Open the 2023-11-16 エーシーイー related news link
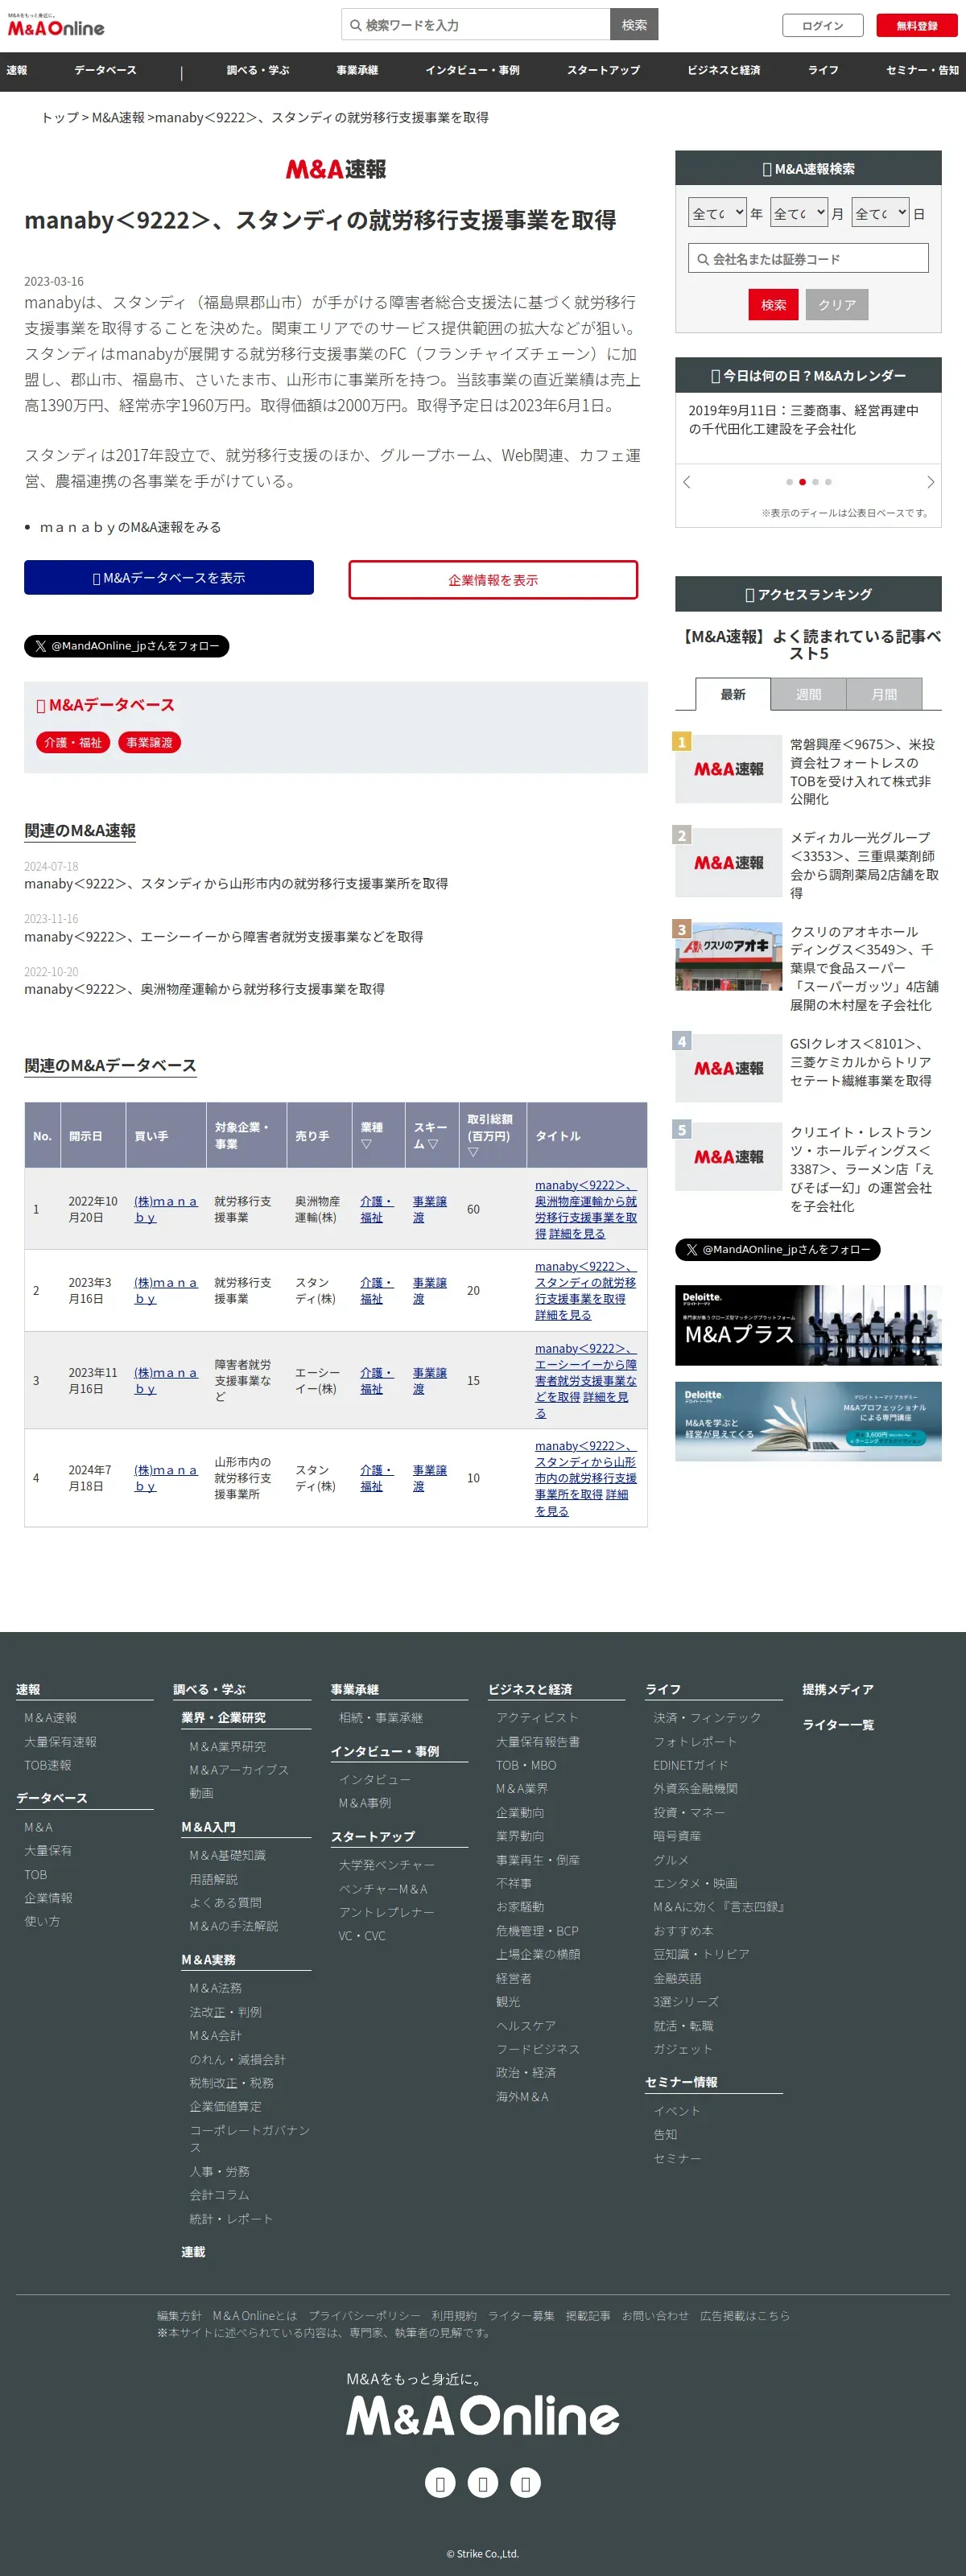 tap(224, 937)
